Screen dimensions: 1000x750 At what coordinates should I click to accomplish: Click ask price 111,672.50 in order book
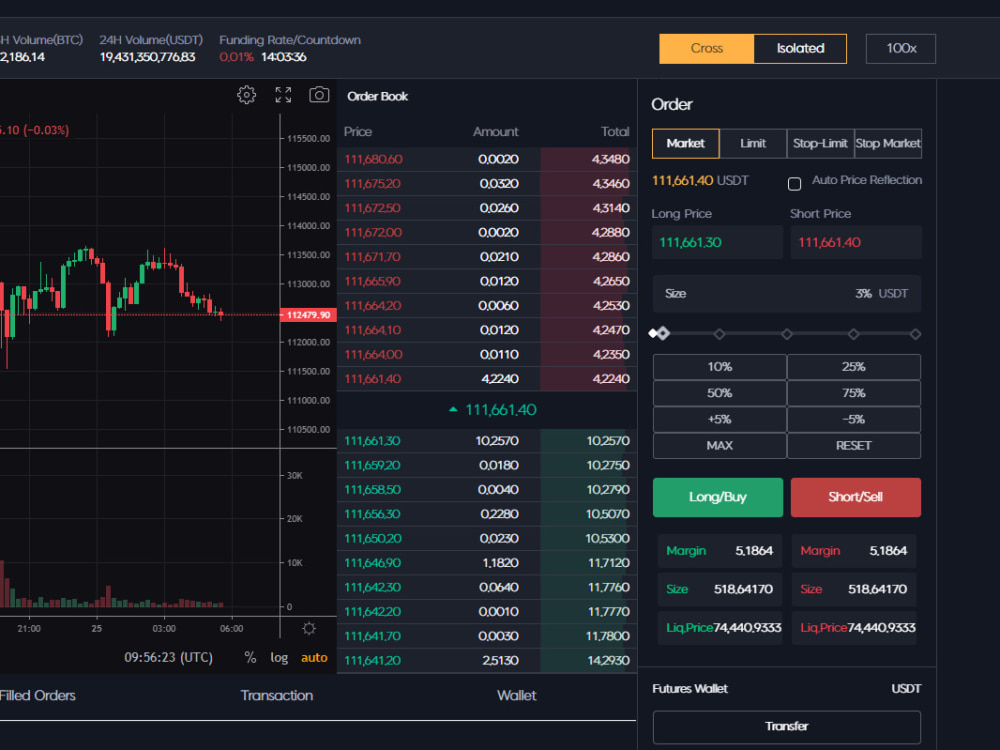[x=372, y=208]
